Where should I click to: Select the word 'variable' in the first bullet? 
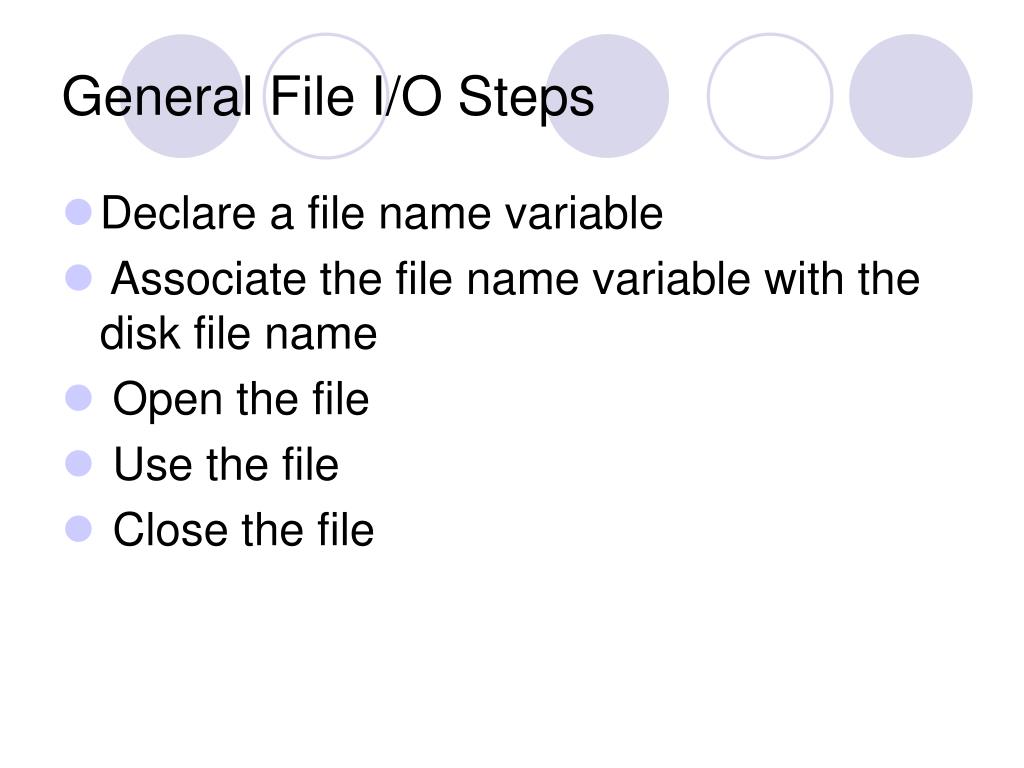(576, 214)
